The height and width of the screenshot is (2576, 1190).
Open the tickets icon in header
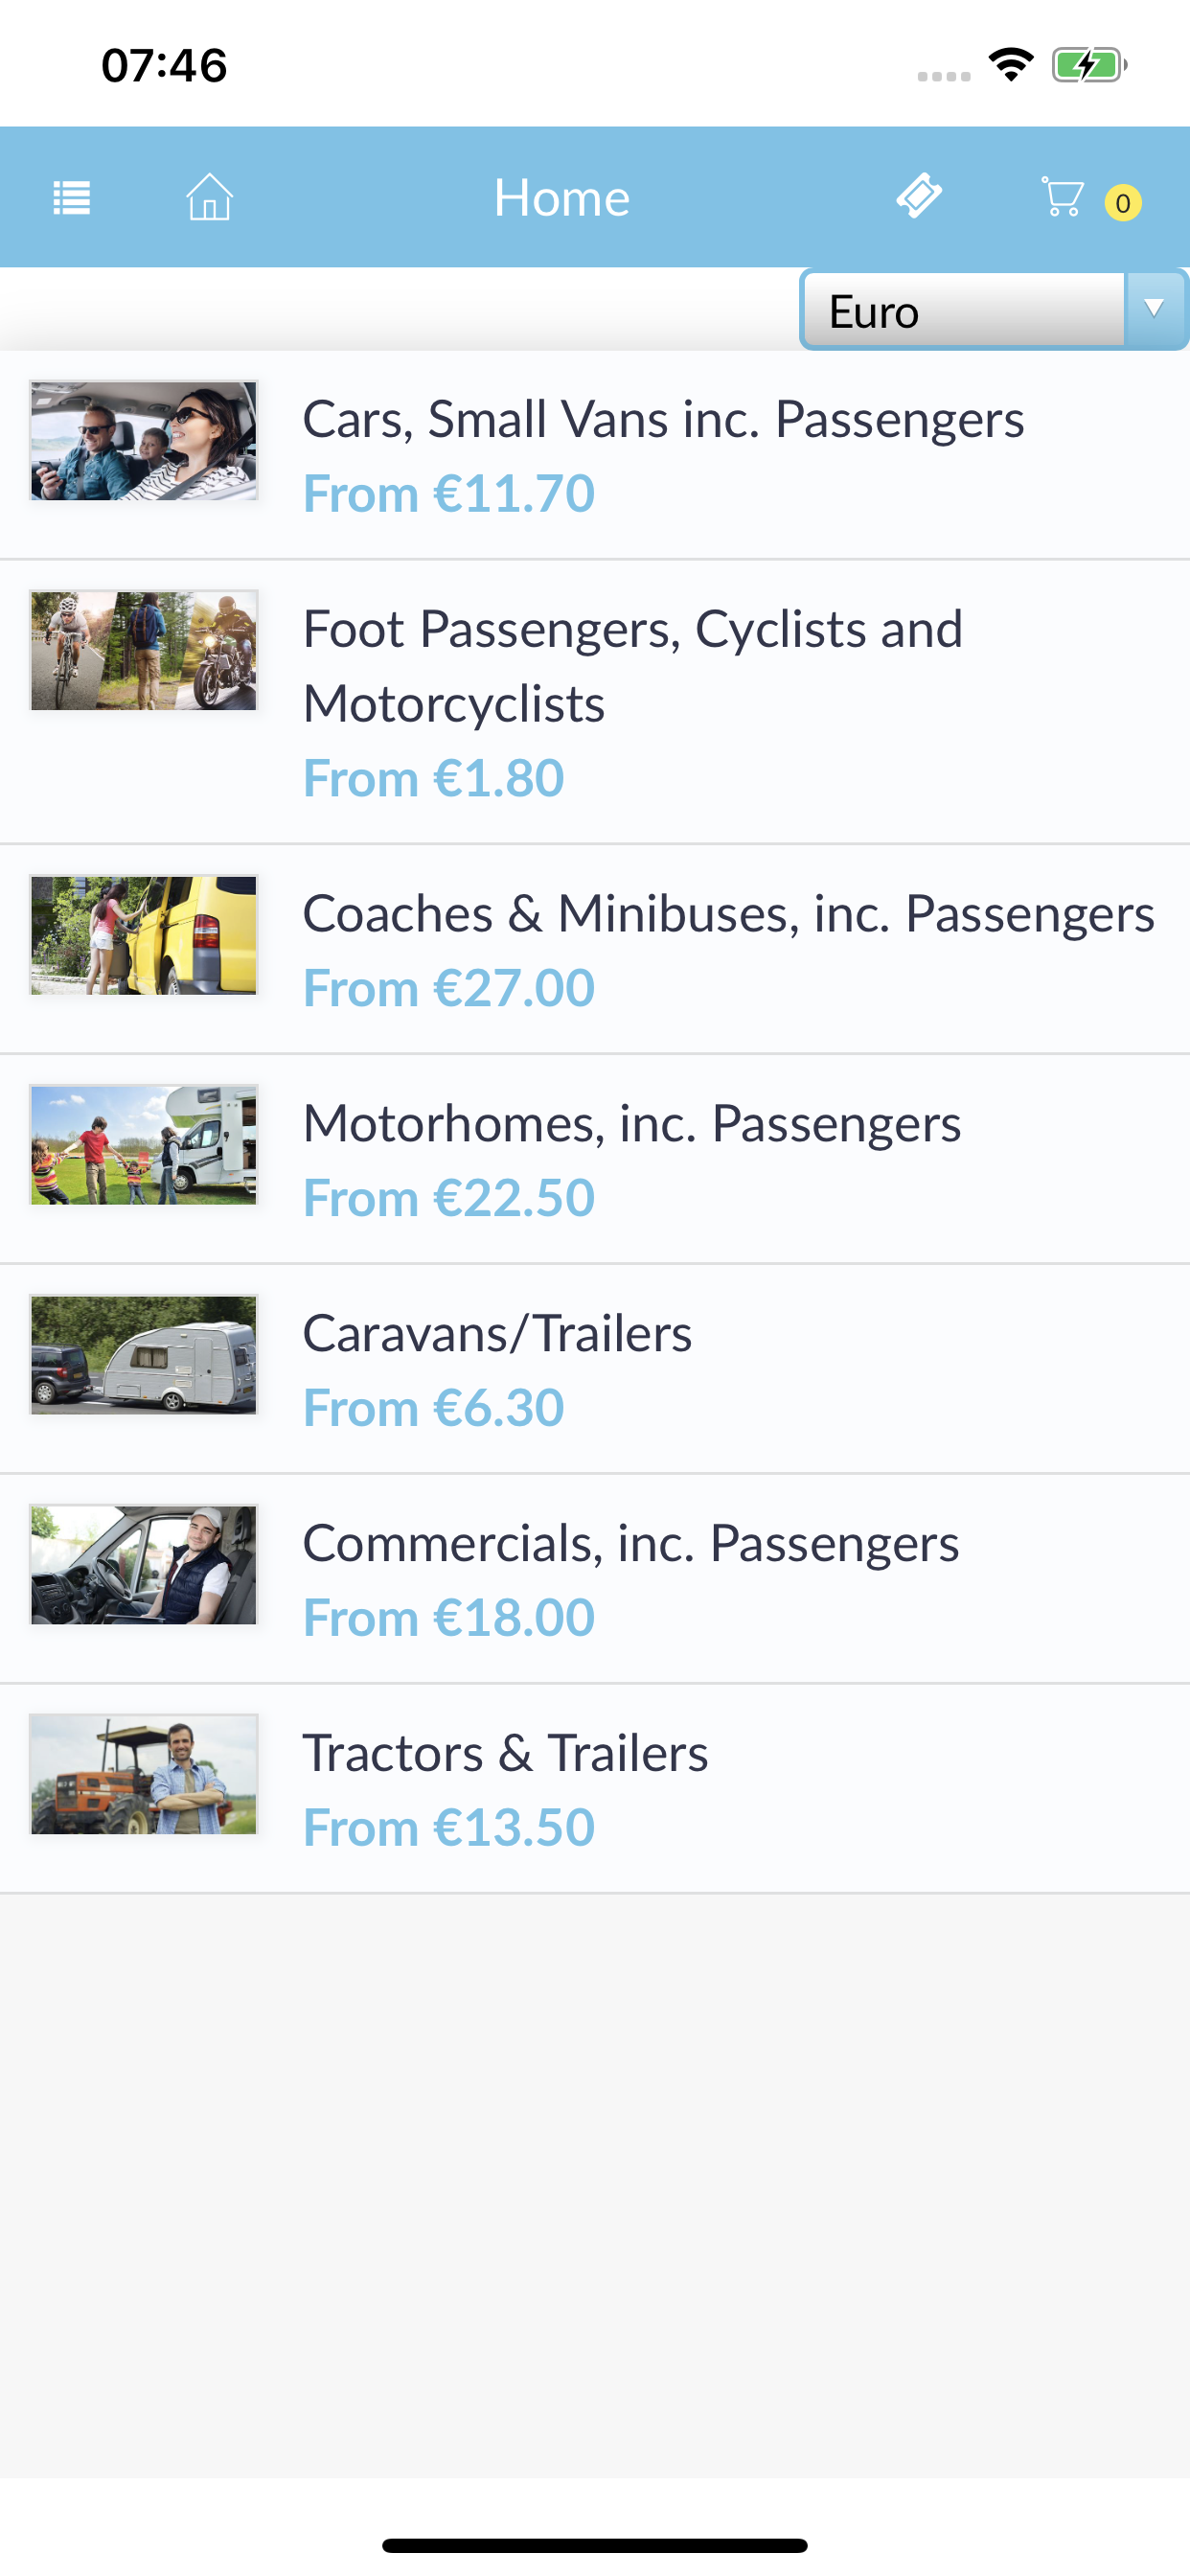click(919, 195)
